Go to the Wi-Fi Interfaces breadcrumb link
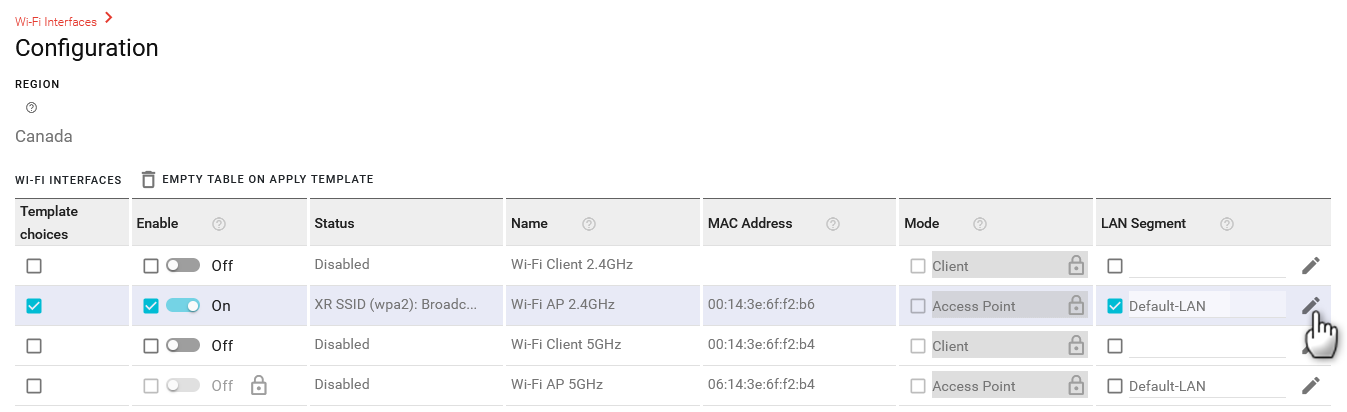The image size is (1347, 412). point(56,21)
